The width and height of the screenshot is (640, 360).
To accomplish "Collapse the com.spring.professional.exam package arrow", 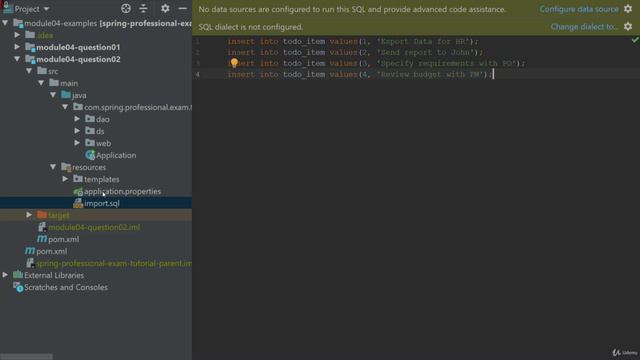I will (x=65, y=107).
